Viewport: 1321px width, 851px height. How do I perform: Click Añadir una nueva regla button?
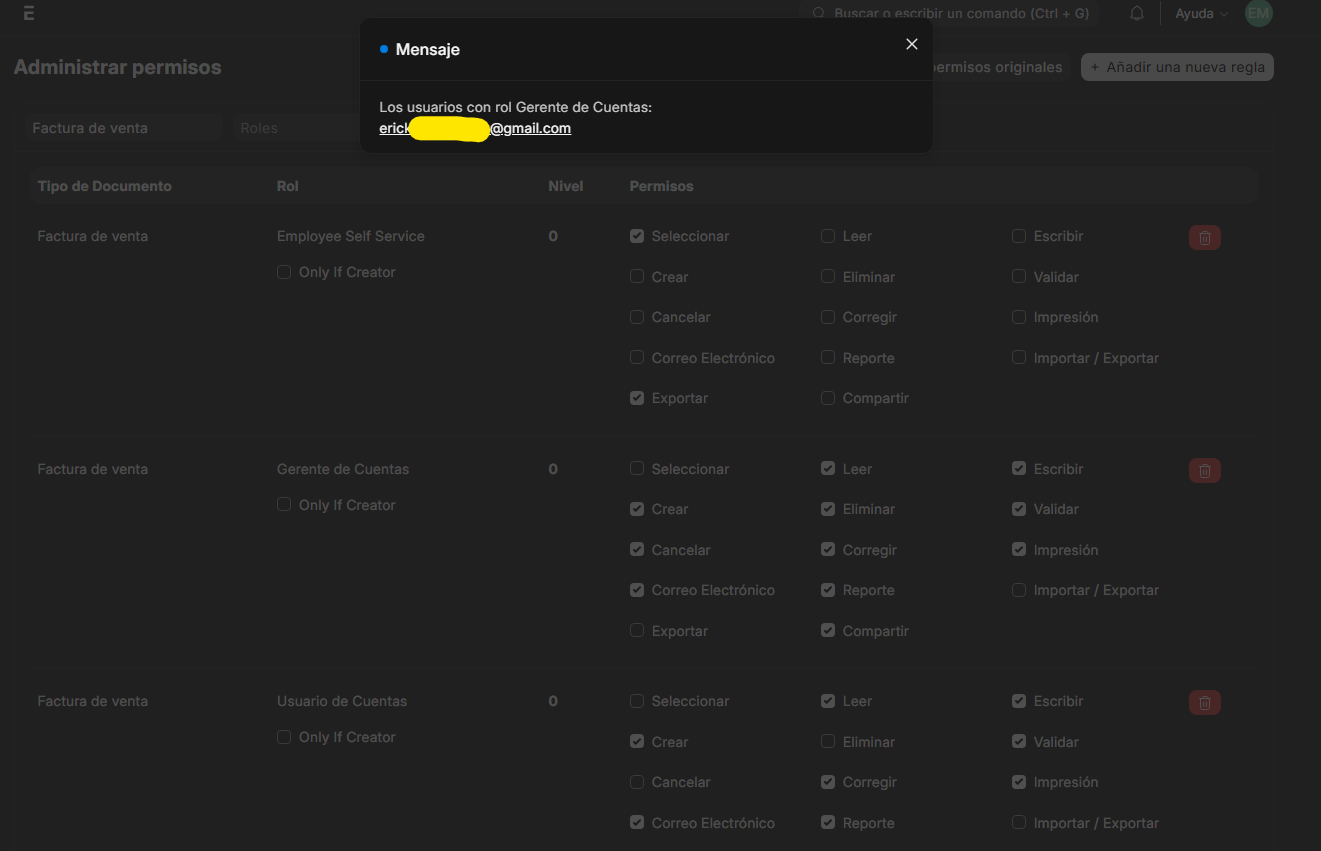point(1177,67)
